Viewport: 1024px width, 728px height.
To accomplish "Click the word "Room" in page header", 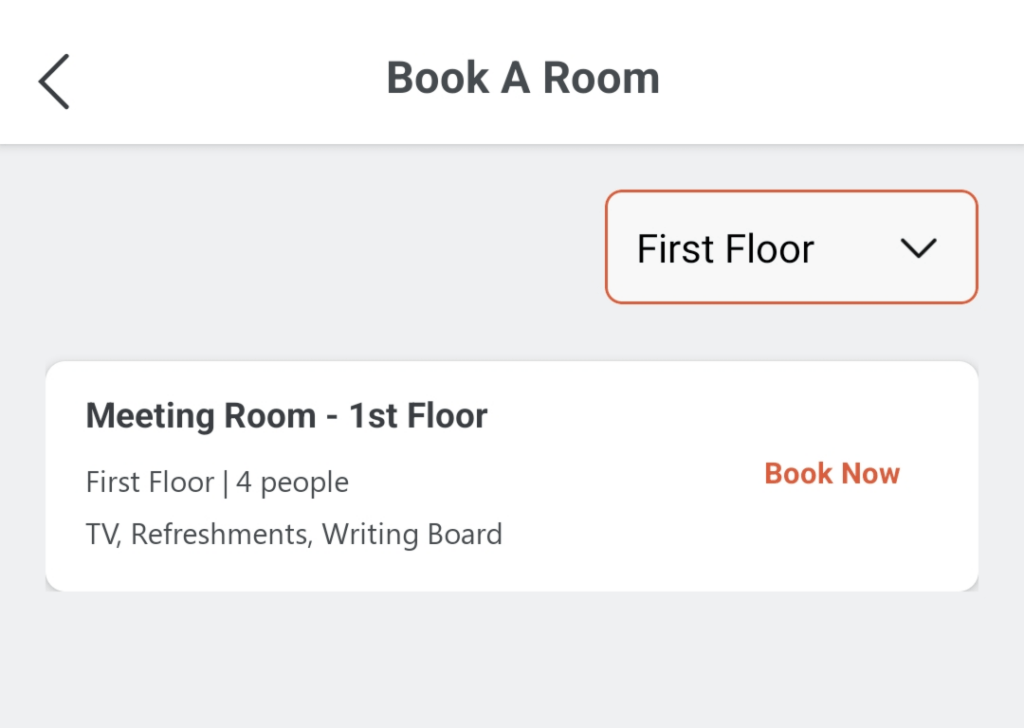I will pos(600,78).
